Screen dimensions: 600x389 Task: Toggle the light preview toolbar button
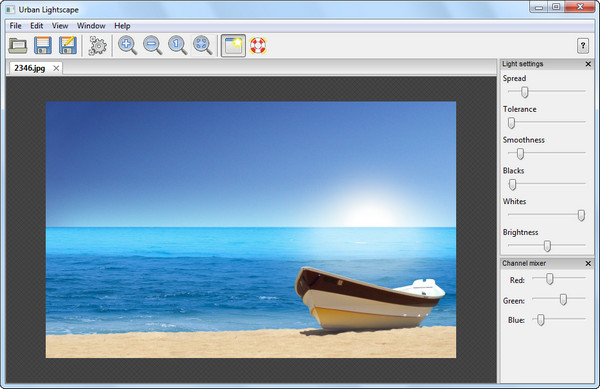[x=233, y=46]
